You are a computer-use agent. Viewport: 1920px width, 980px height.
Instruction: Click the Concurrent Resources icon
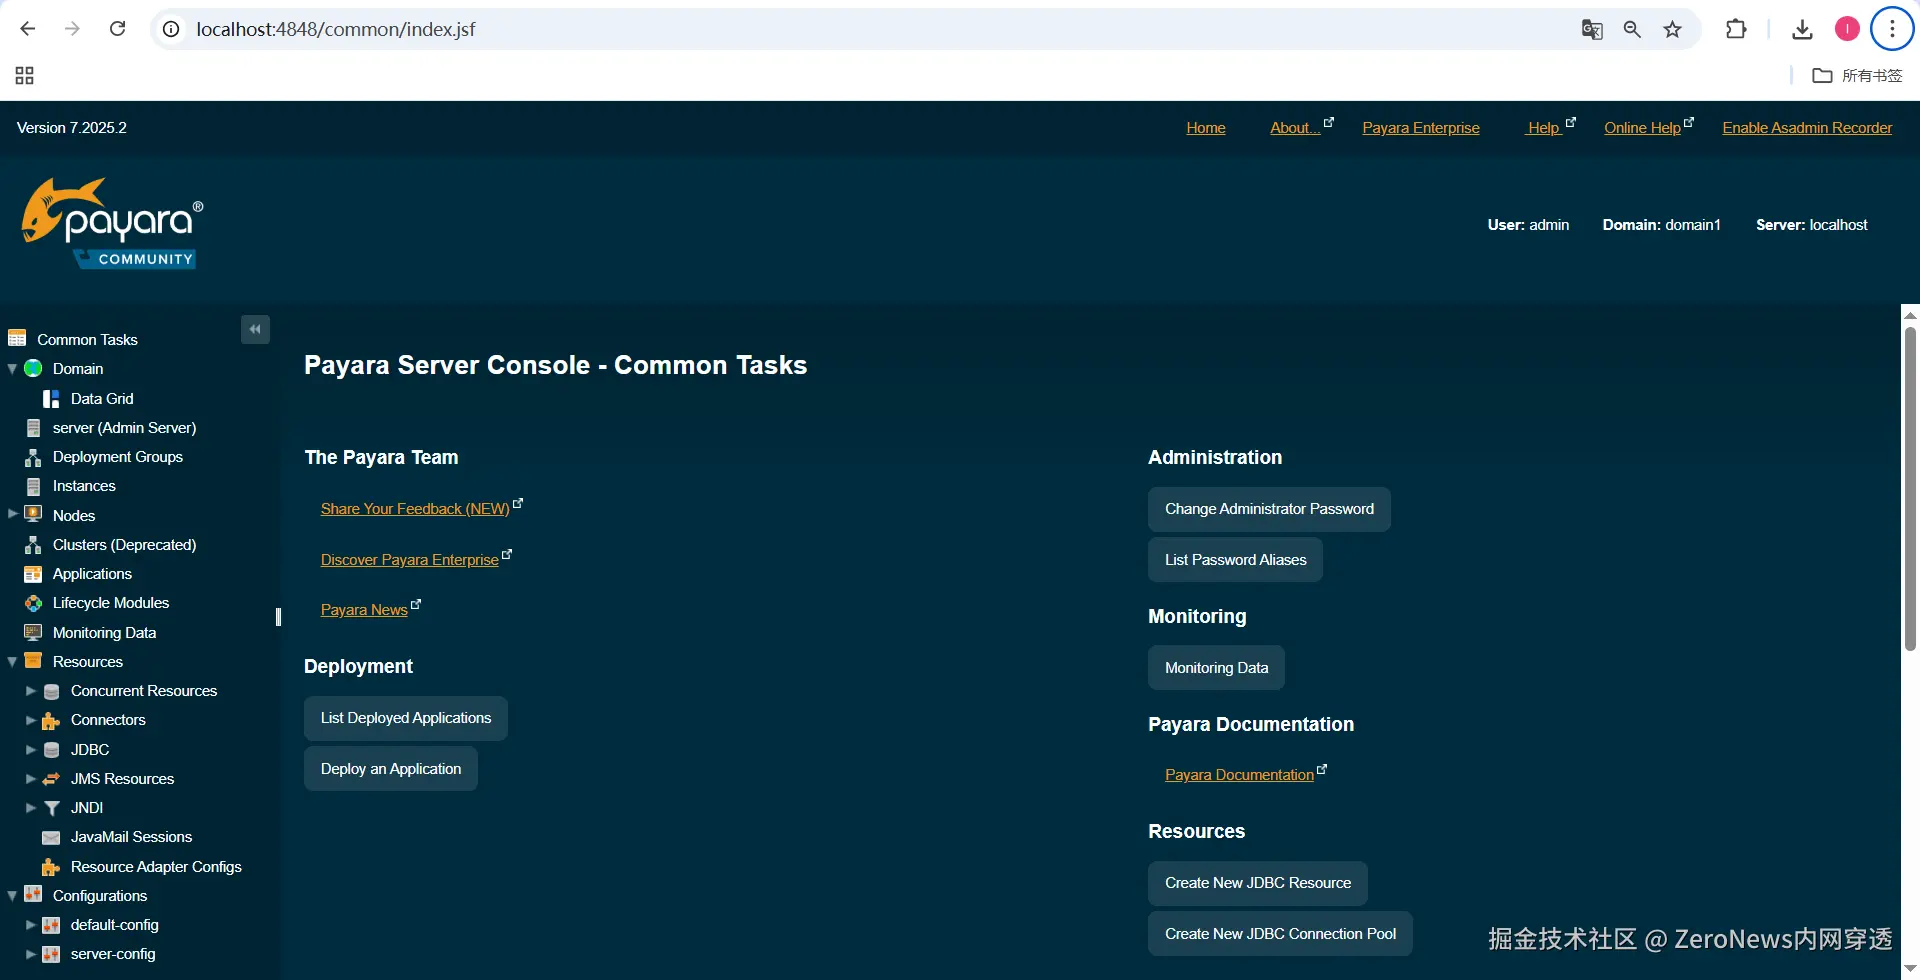pyautogui.click(x=51, y=691)
